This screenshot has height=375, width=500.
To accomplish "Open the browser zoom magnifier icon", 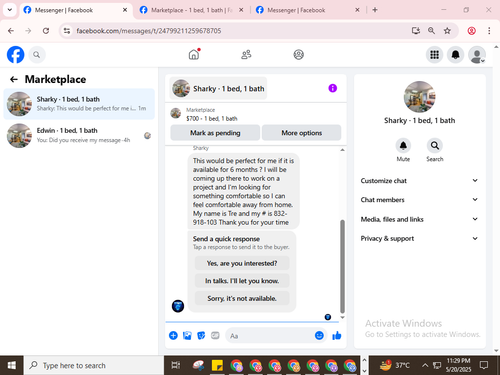I will tap(431, 31).
